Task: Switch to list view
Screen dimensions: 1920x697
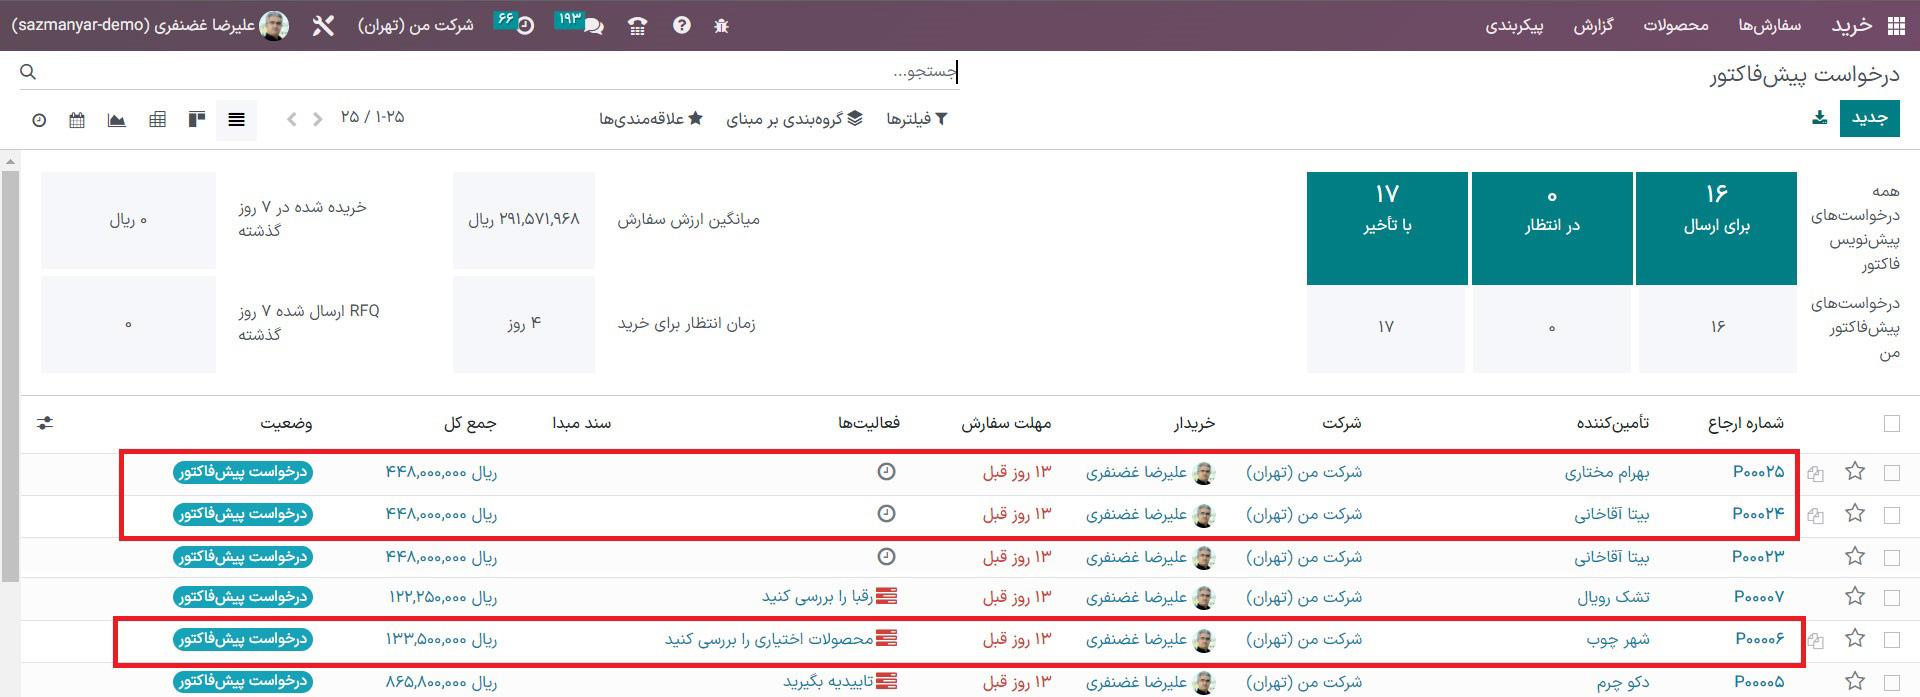Action: pyautogui.click(x=236, y=120)
